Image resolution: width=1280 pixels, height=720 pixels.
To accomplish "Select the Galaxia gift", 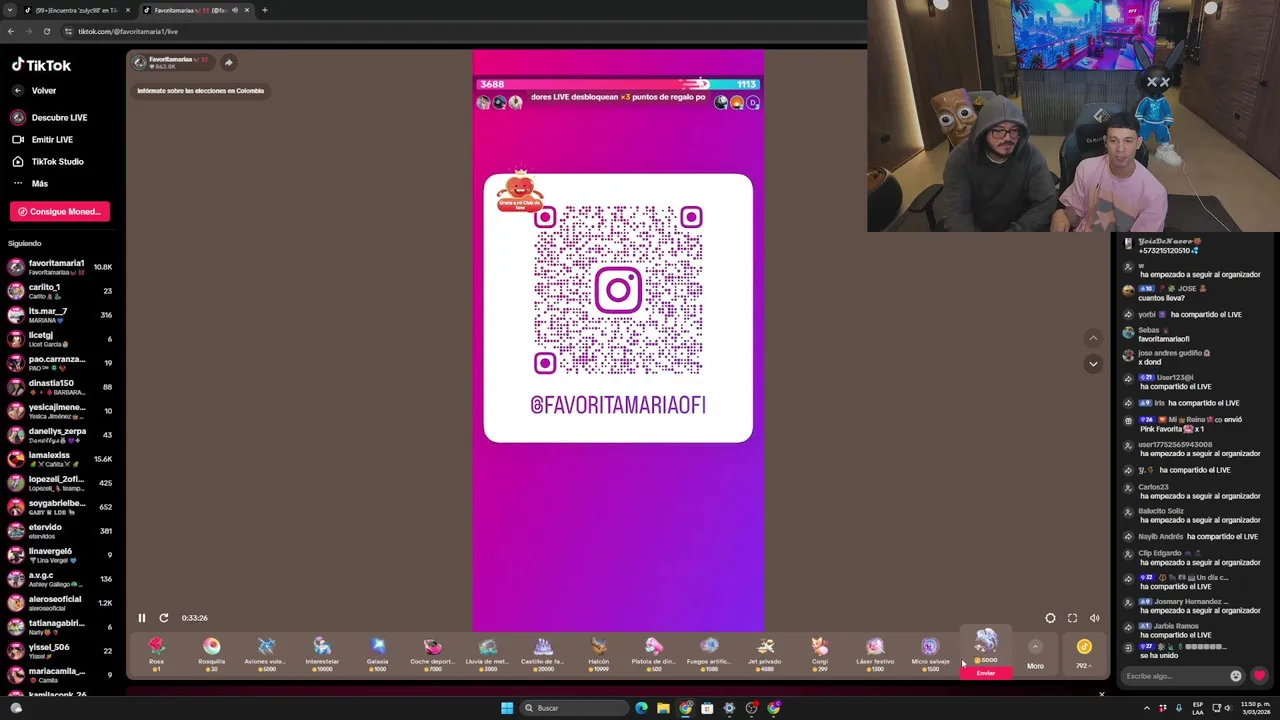I will [x=377, y=653].
